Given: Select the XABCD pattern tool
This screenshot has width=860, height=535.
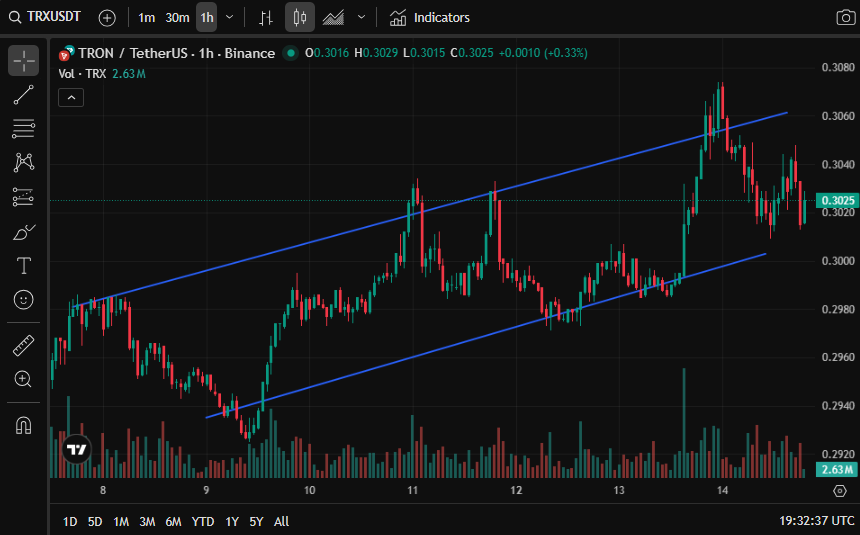Looking at the screenshot, I should 24,162.
